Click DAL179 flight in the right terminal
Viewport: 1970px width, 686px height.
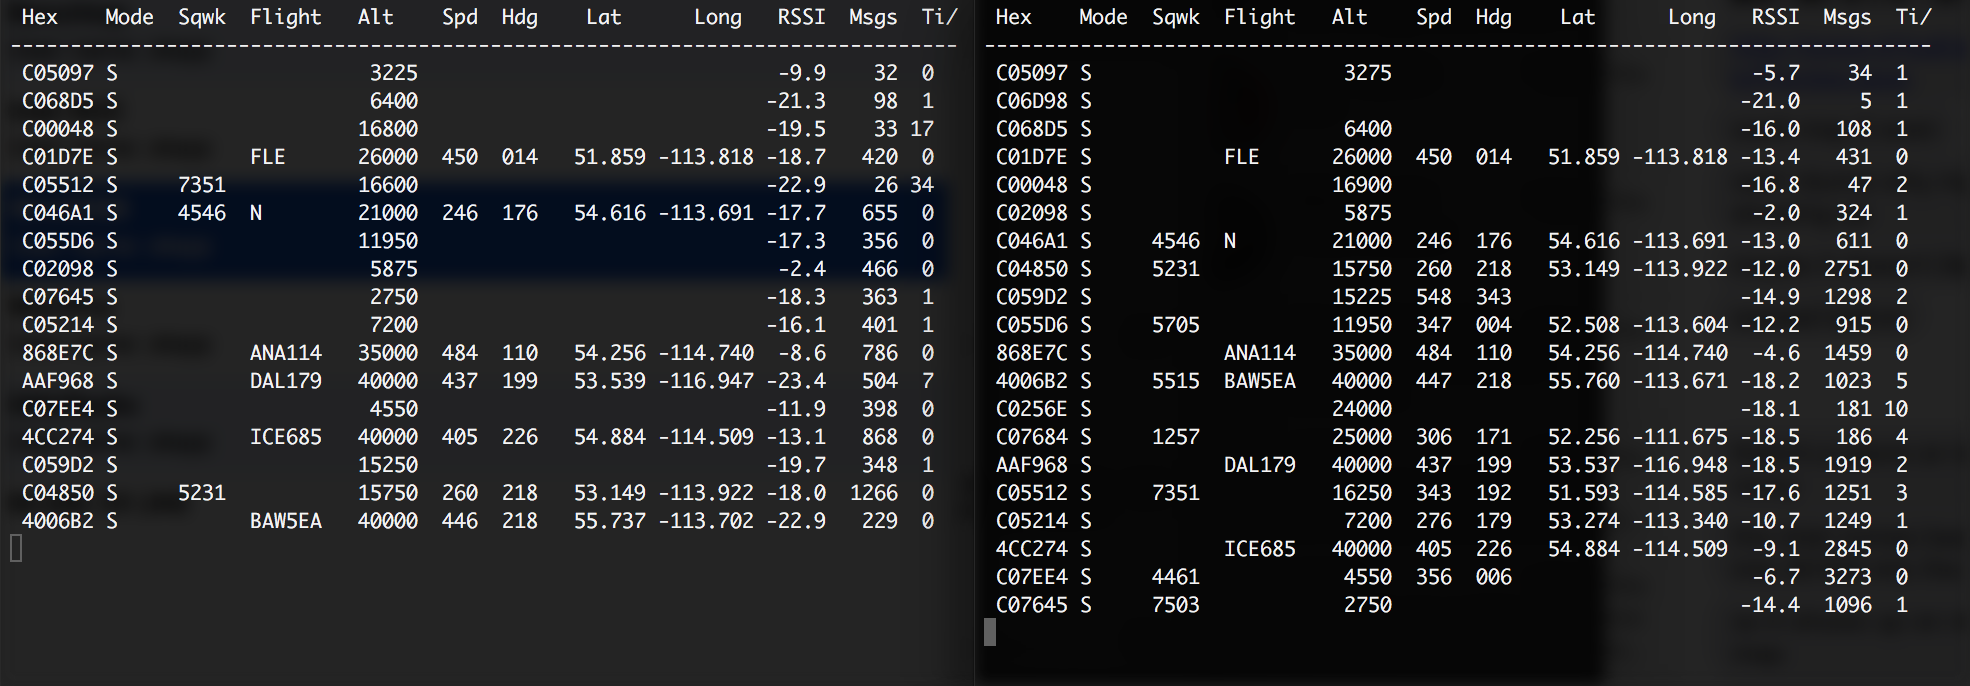coord(1260,465)
